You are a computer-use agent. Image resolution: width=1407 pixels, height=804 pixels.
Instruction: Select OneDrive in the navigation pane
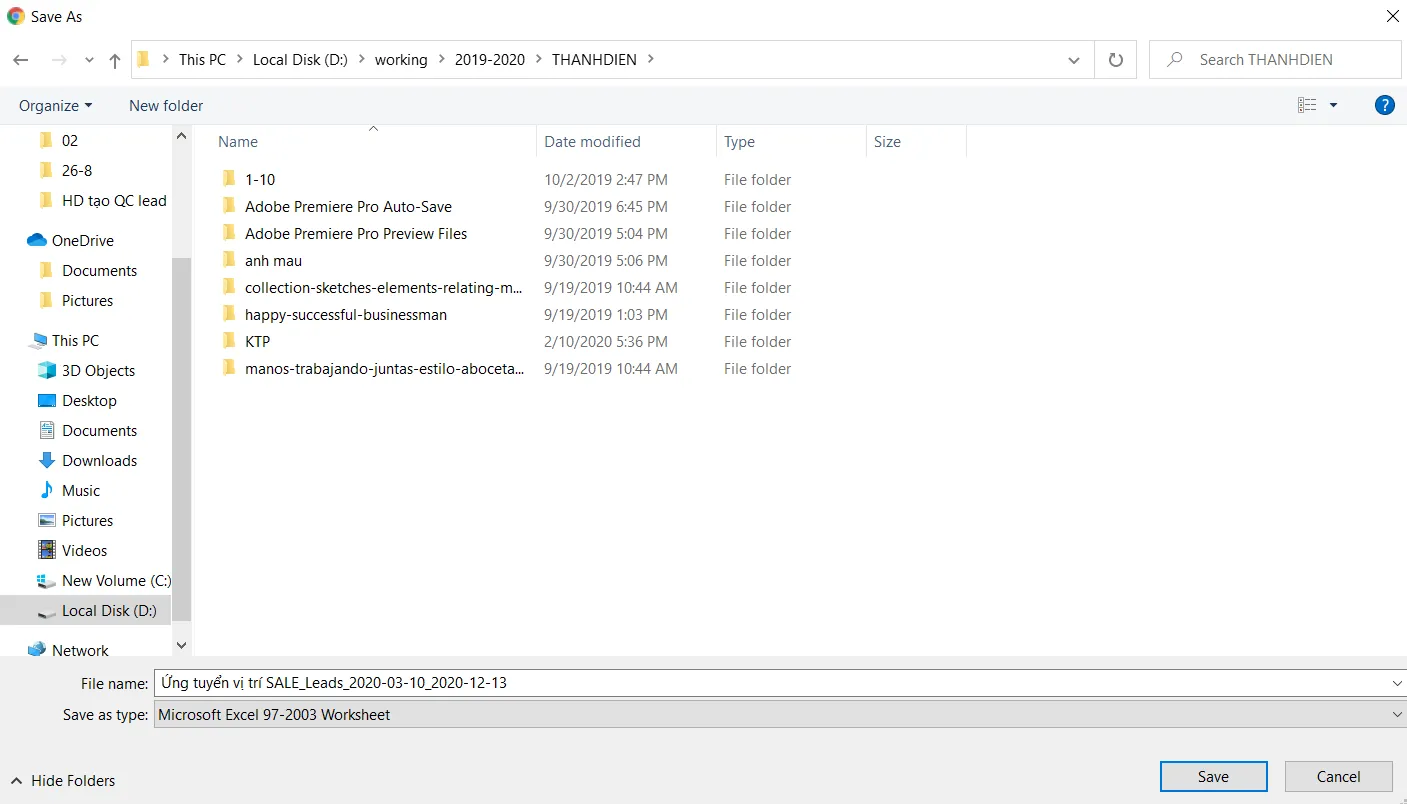point(82,240)
